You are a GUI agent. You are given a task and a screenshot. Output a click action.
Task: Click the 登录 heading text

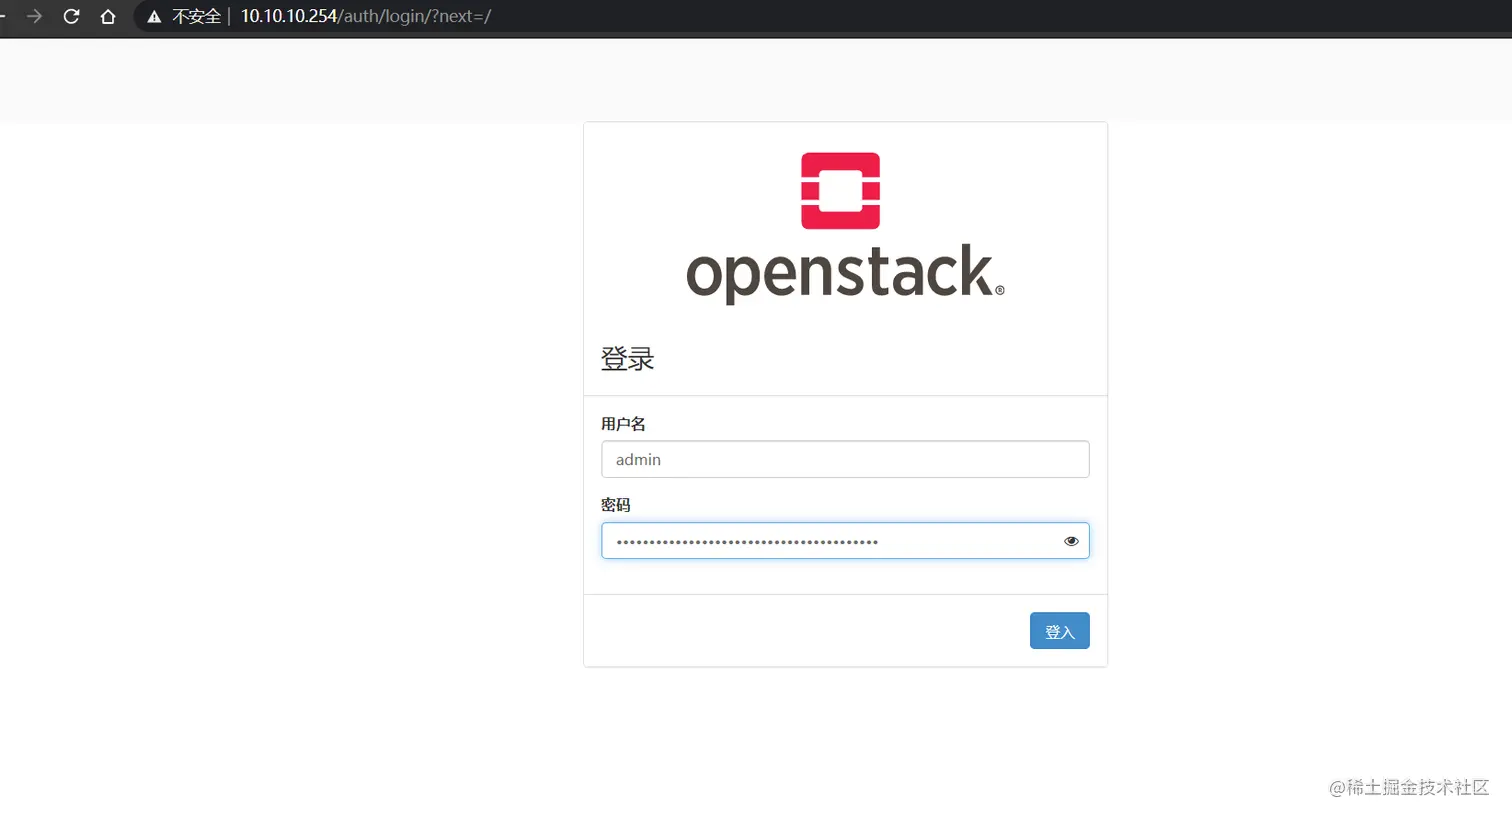coord(627,358)
